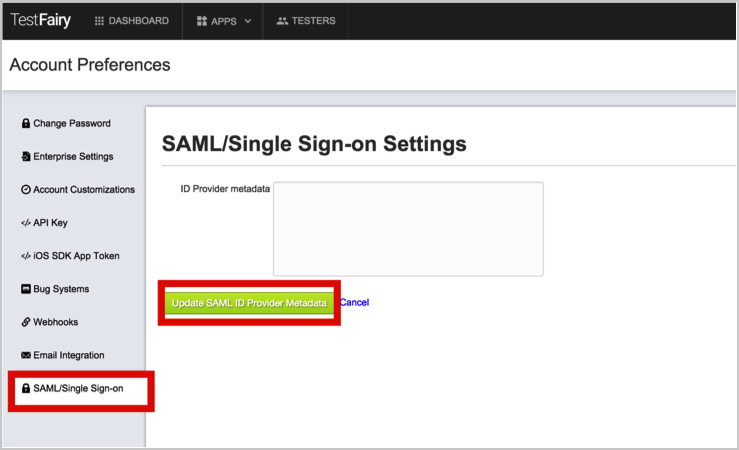Click the Enterprise Settings building icon
The height and width of the screenshot is (450, 739).
[x=26, y=157]
